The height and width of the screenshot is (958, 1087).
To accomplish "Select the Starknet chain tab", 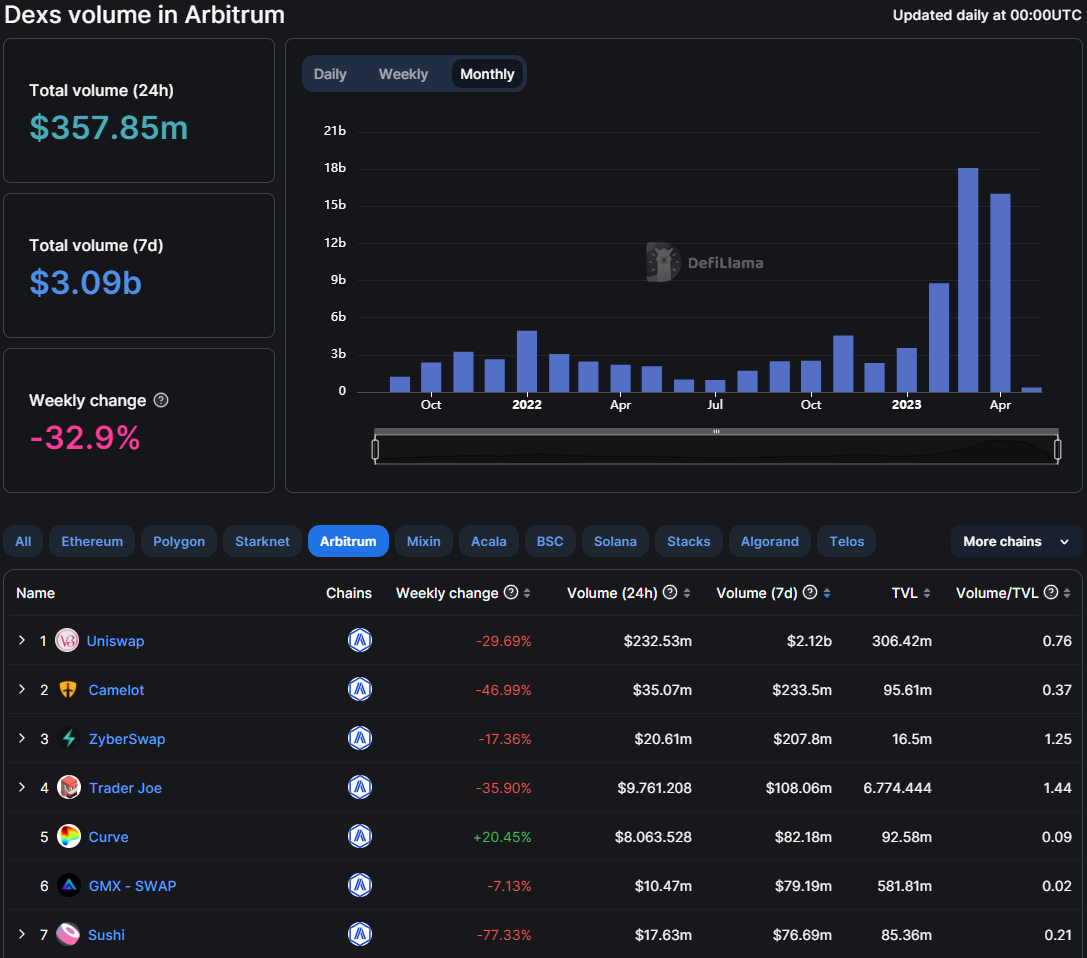I will [x=262, y=541].
